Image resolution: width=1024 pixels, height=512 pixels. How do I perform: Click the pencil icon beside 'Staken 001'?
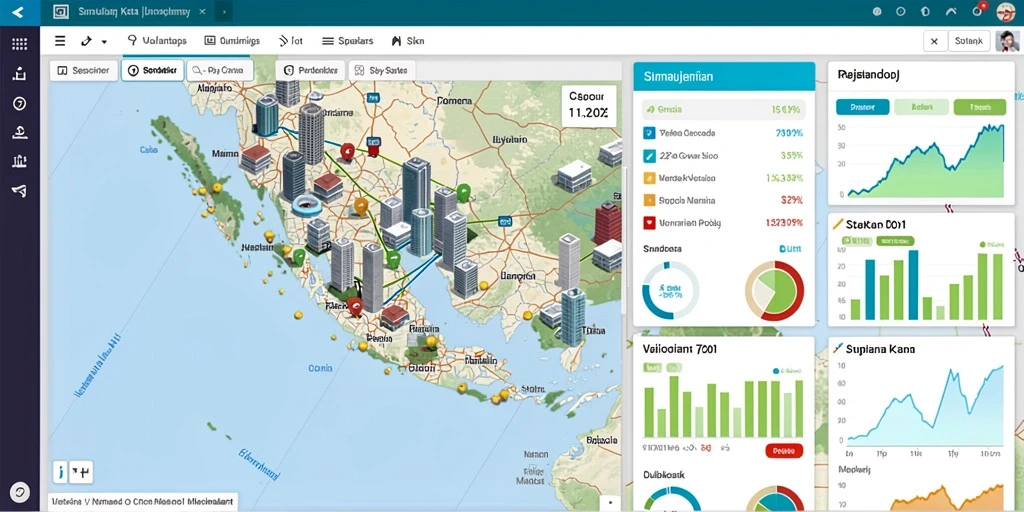point(839,224)
